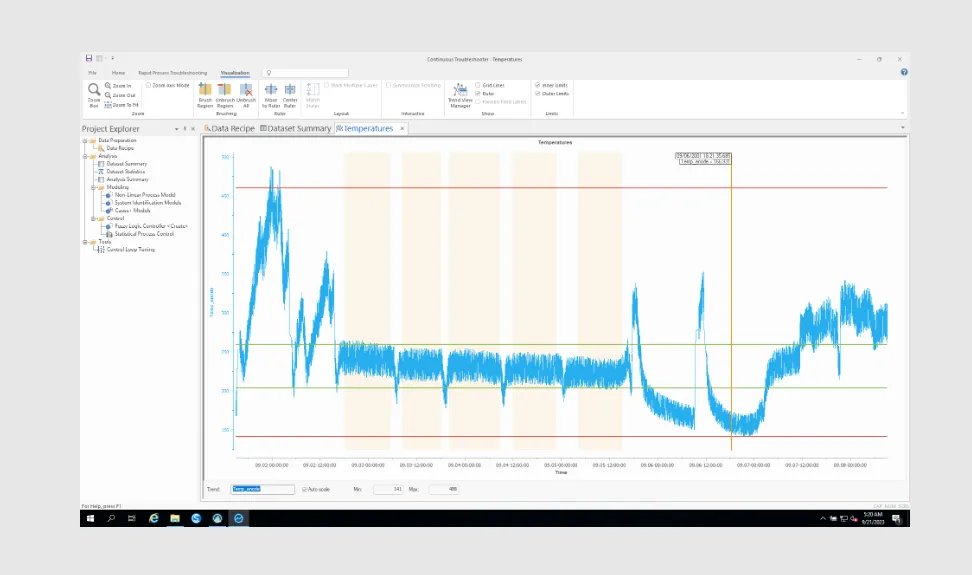
Task: Open the File menu
Action: coord(92,73)
